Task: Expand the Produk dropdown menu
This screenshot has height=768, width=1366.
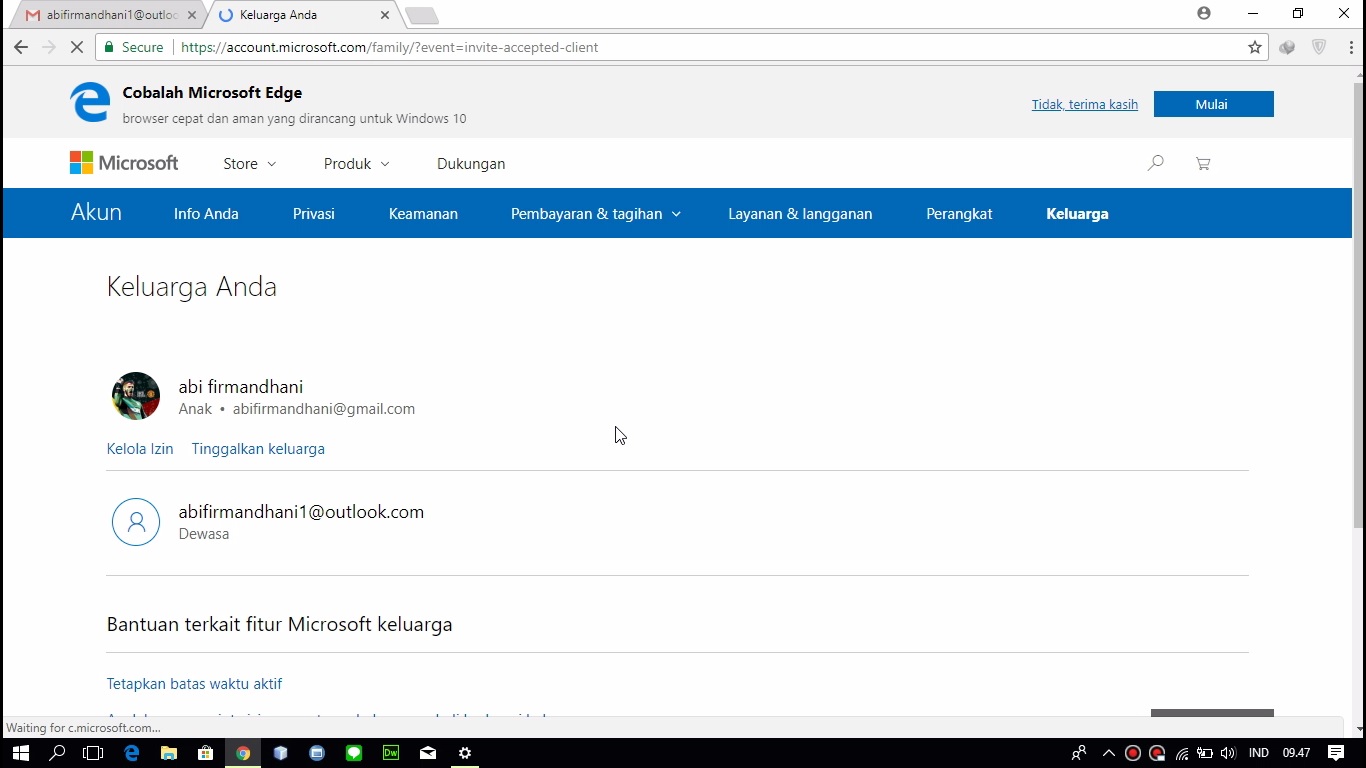Action: pyautogui.click(x=357, y=164)
